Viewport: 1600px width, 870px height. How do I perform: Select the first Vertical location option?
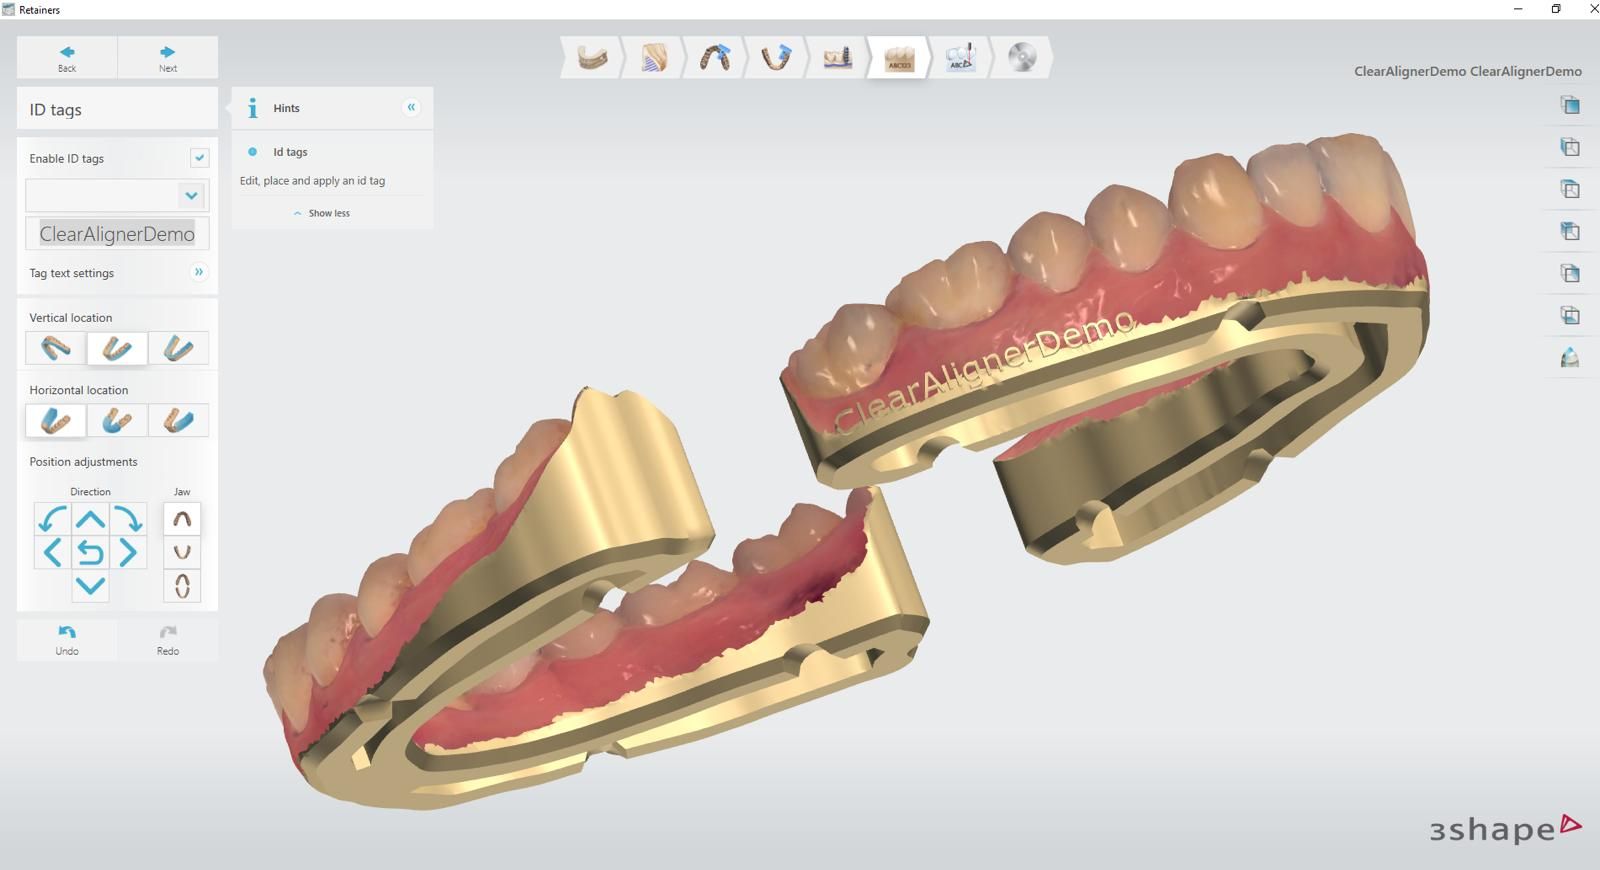point(55,348)
